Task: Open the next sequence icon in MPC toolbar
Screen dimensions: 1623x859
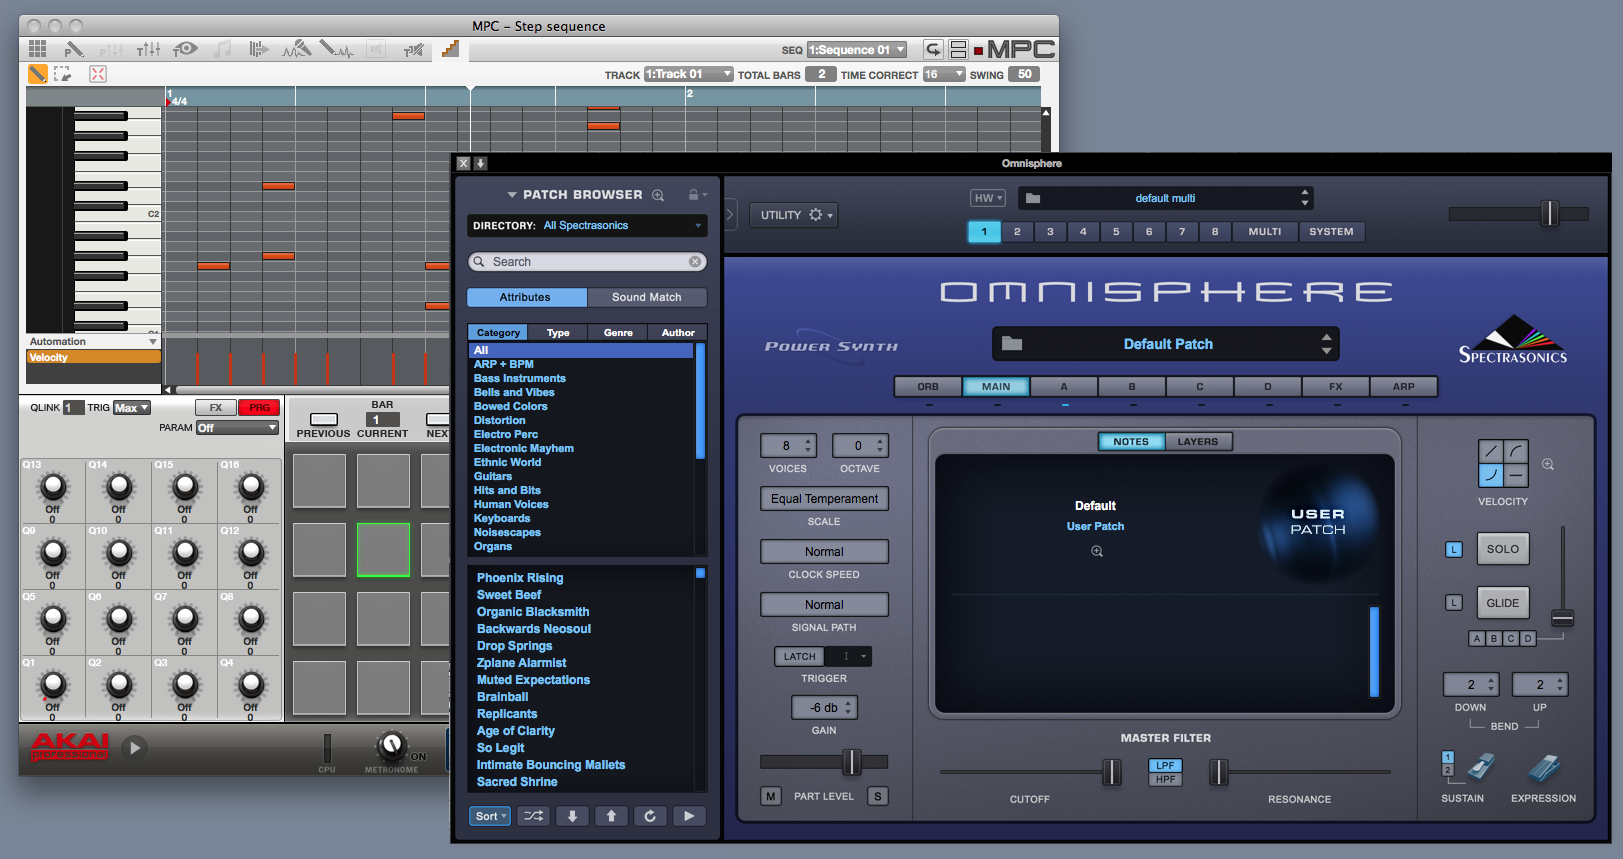Action: coord(259,49)
